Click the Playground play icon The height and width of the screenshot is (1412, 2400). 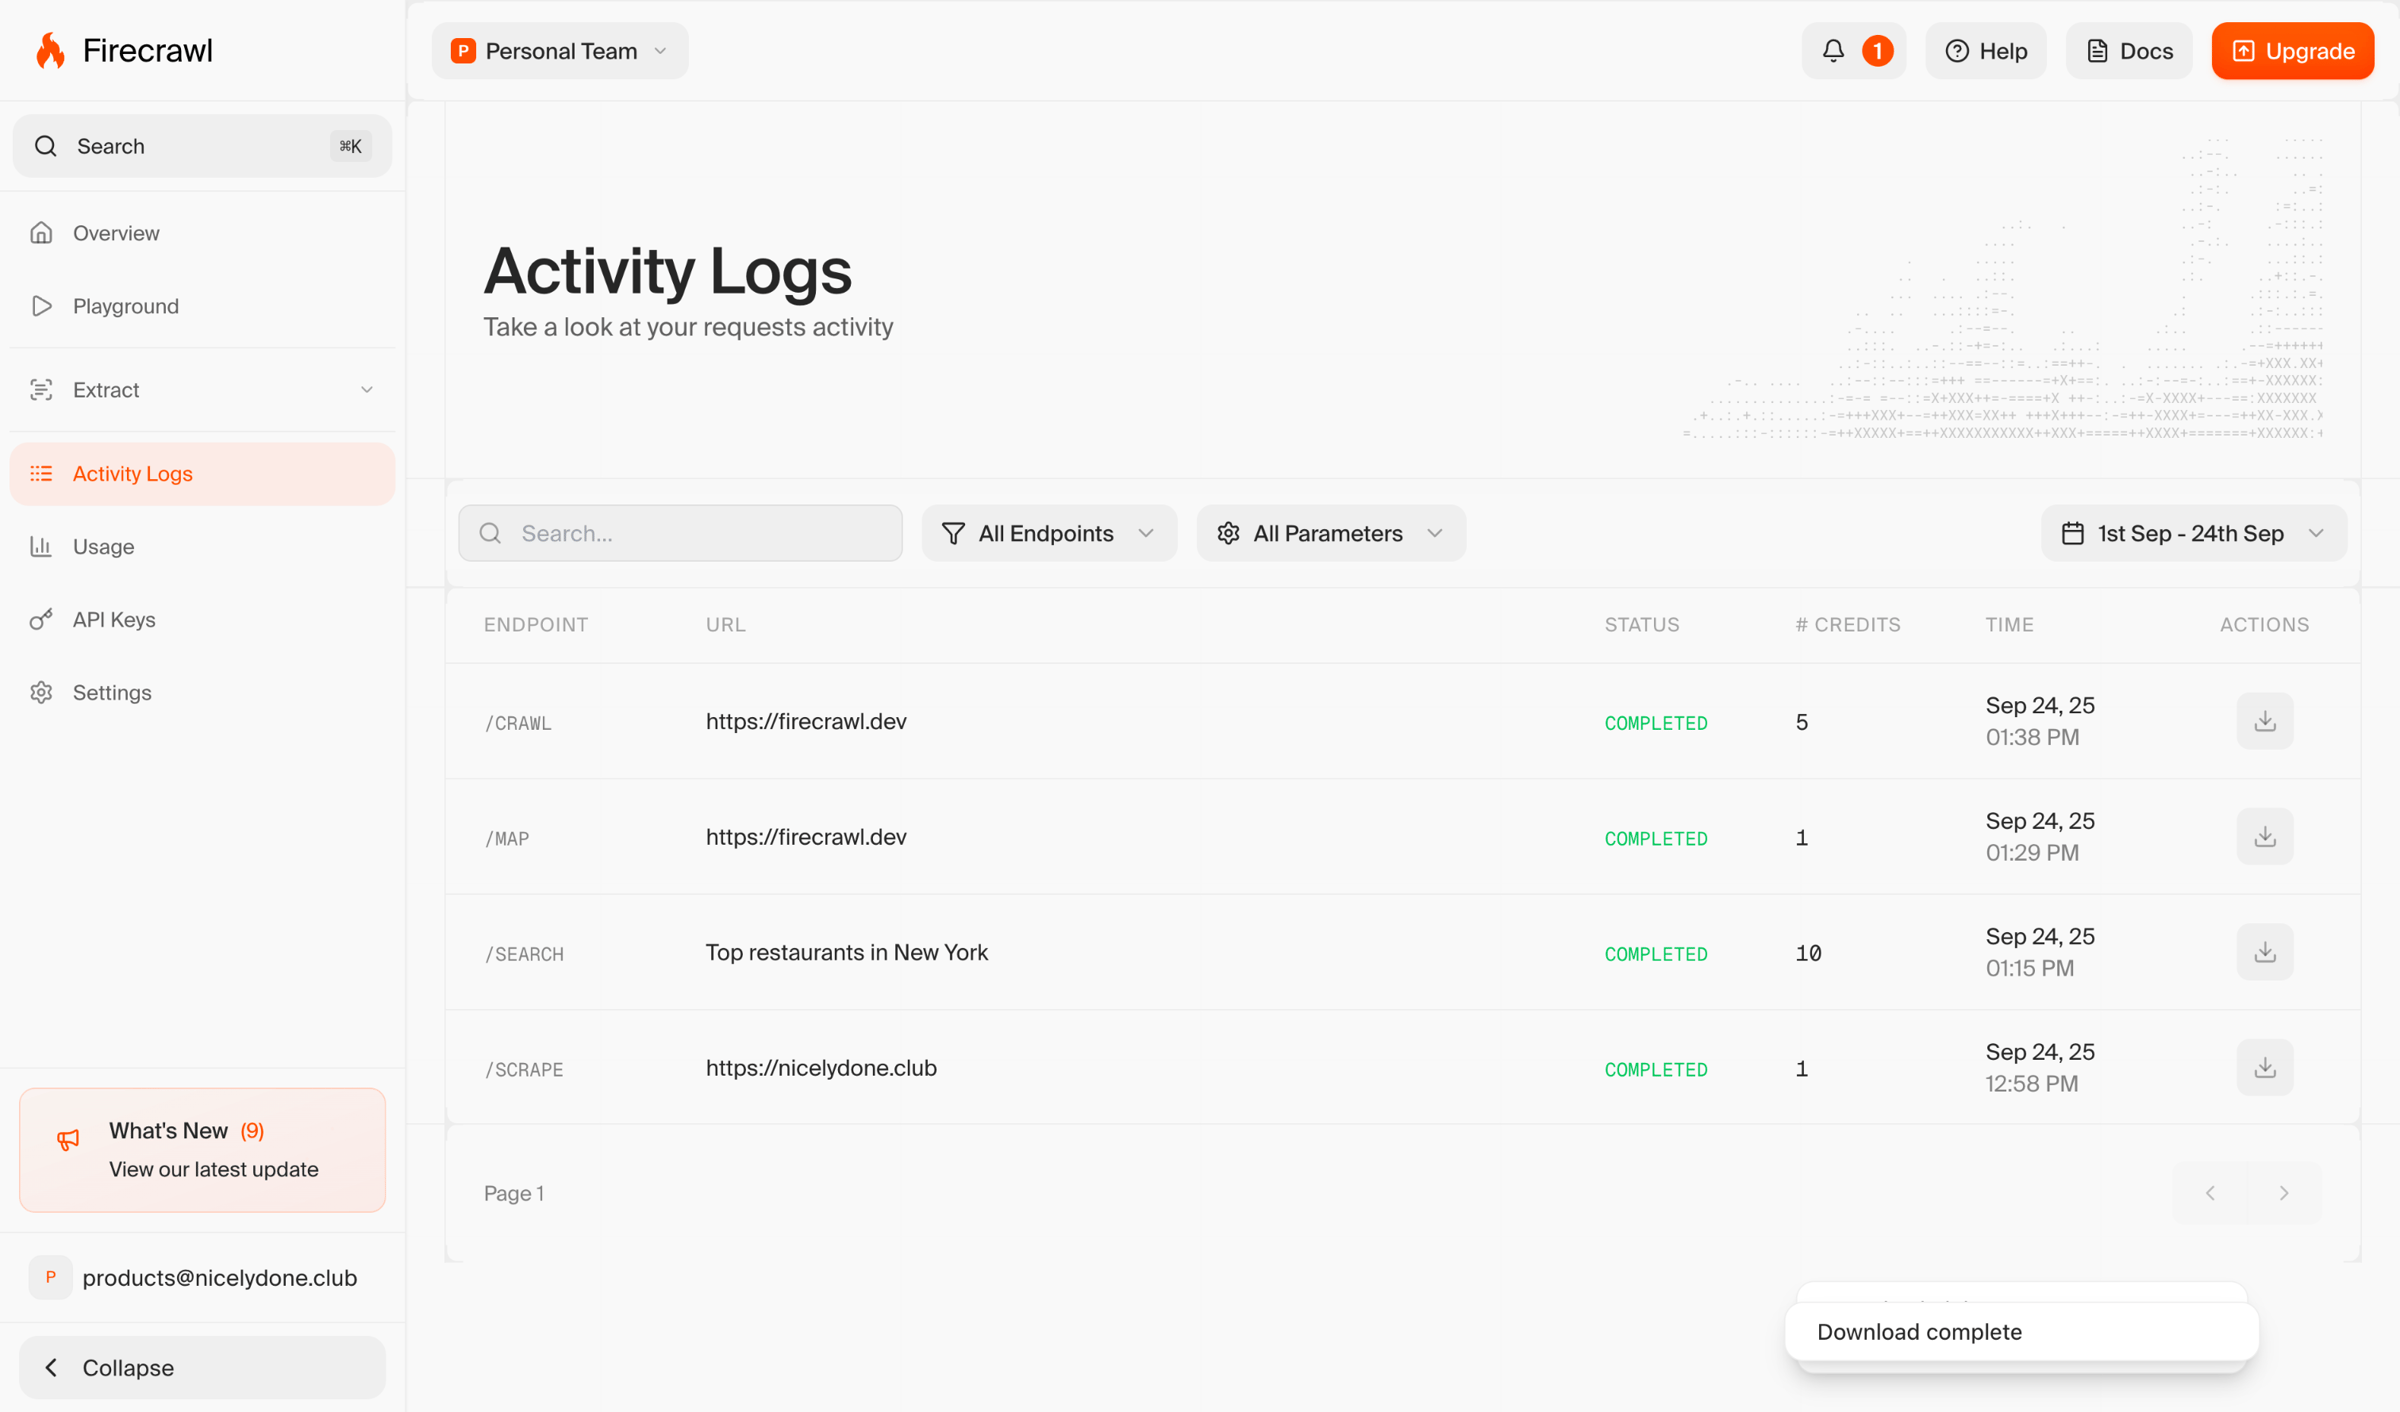tap(41, 306)
